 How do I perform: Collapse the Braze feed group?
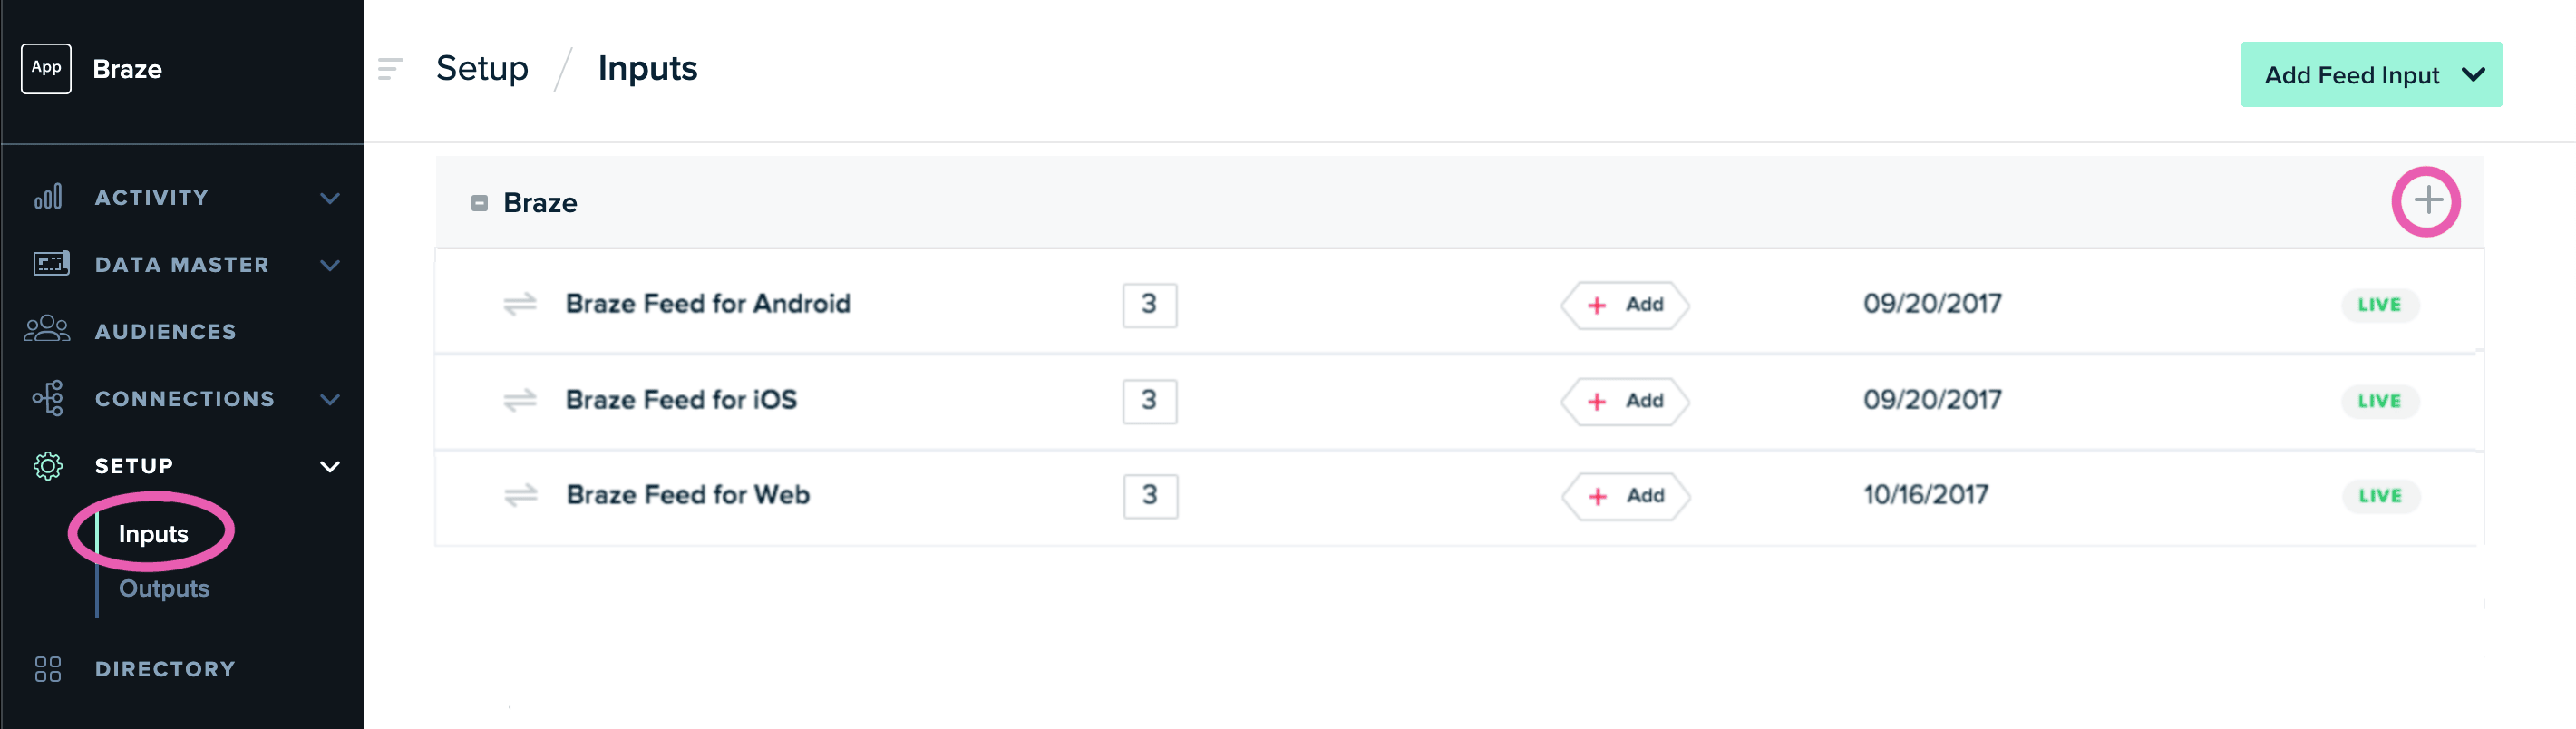click(480, 203)
